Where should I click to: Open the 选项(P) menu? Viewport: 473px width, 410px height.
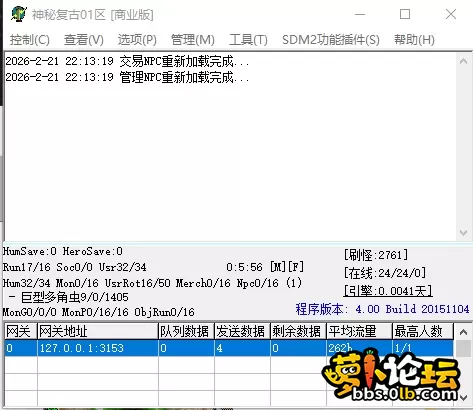[137, 40]
